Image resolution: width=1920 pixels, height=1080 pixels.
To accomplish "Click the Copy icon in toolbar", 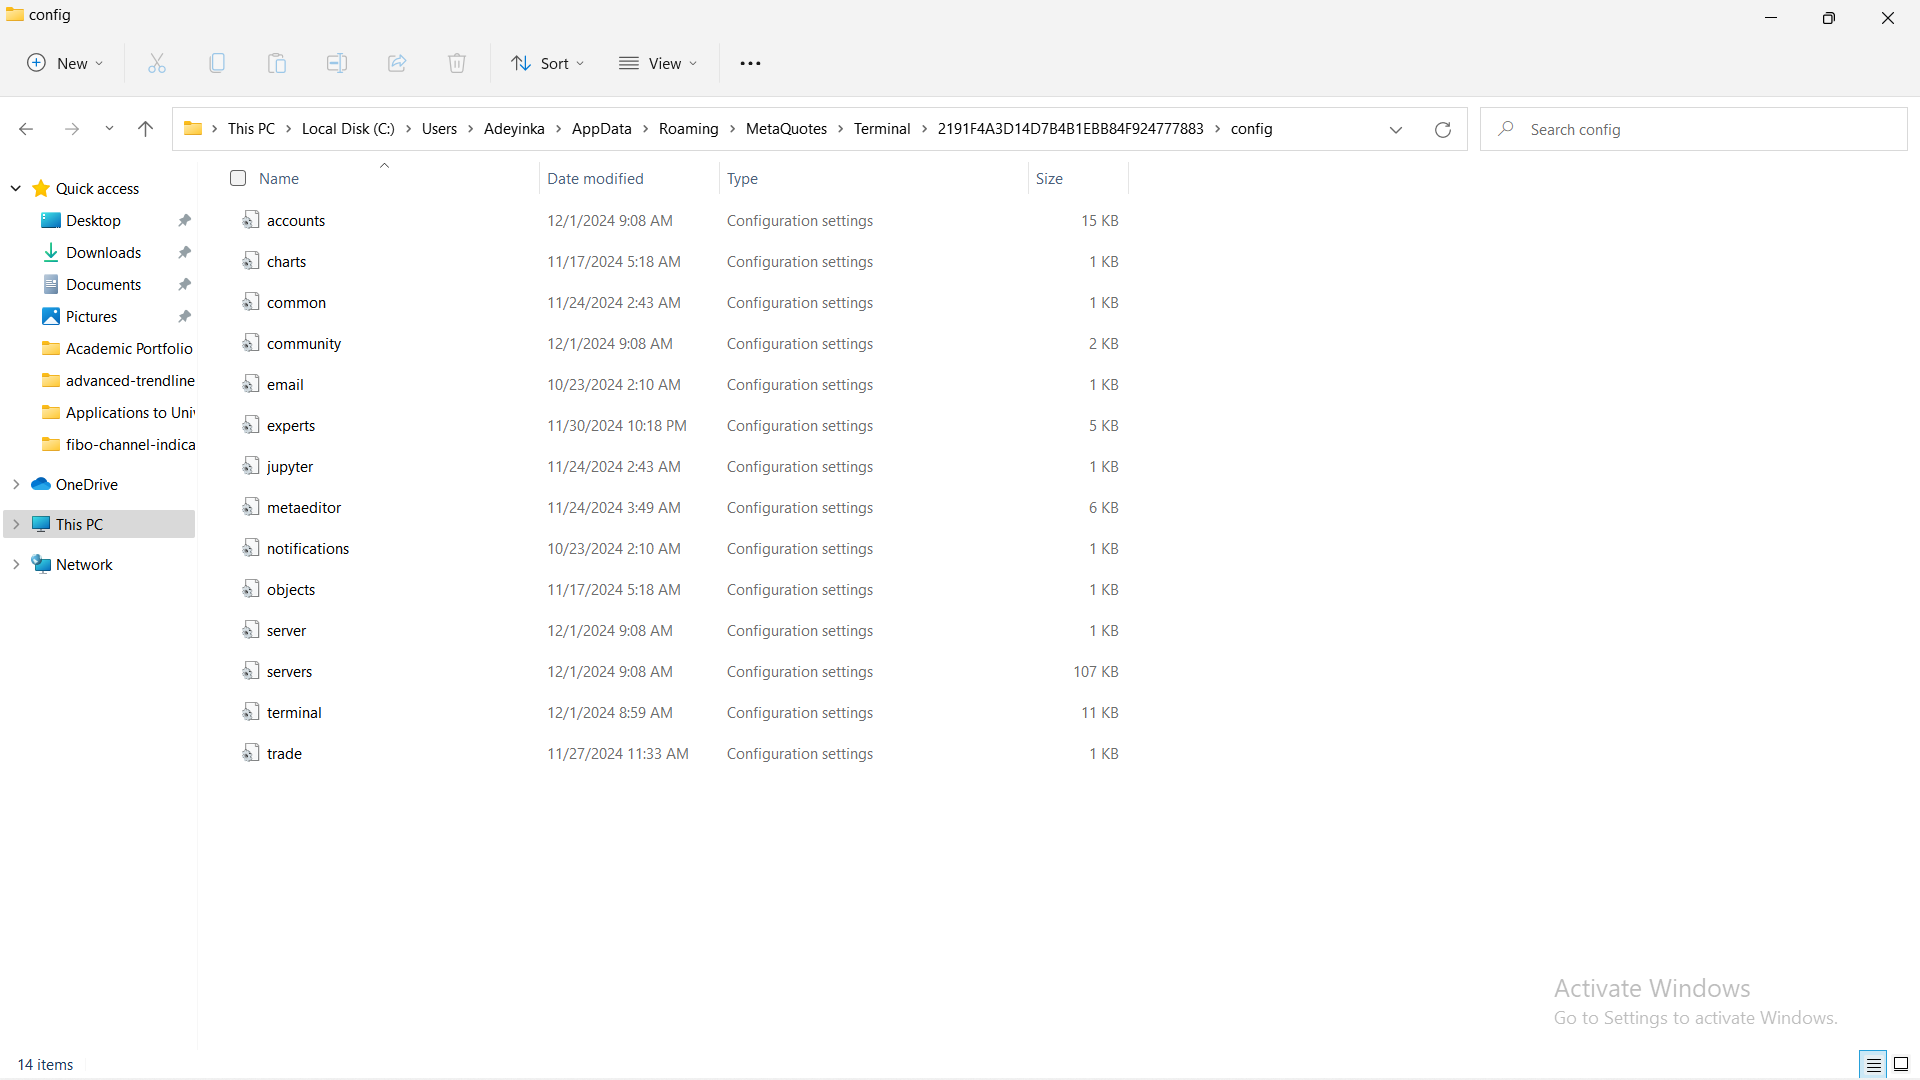I will click(x=217, y=63).
